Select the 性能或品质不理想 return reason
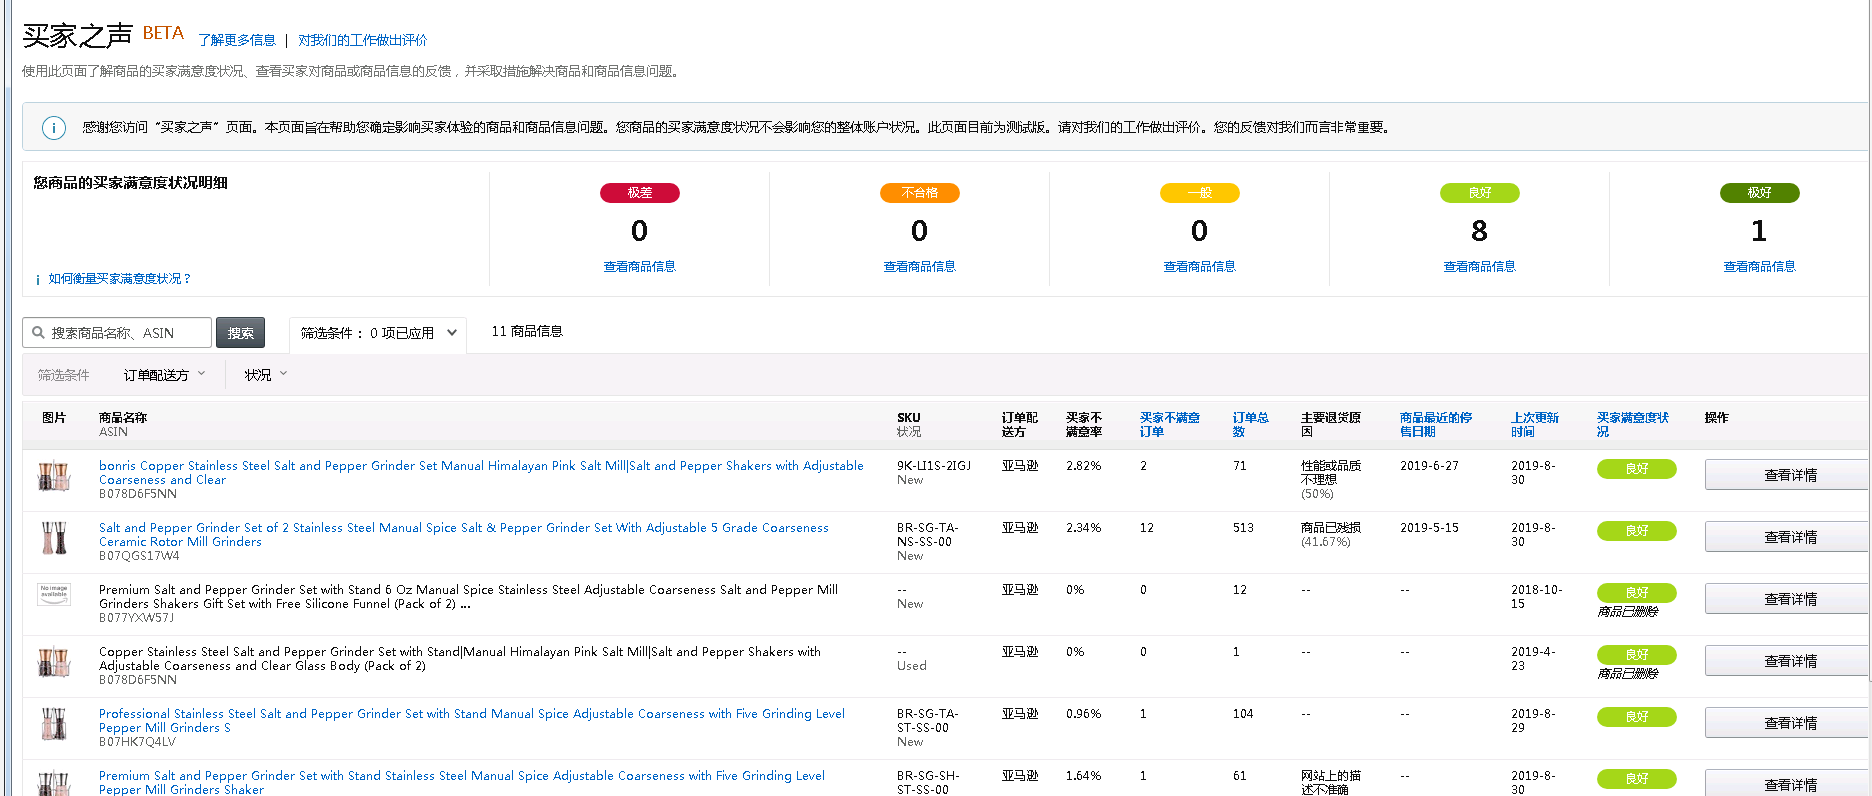The width and height of the screenshot is (1872, 796). tap(1331, 473)
